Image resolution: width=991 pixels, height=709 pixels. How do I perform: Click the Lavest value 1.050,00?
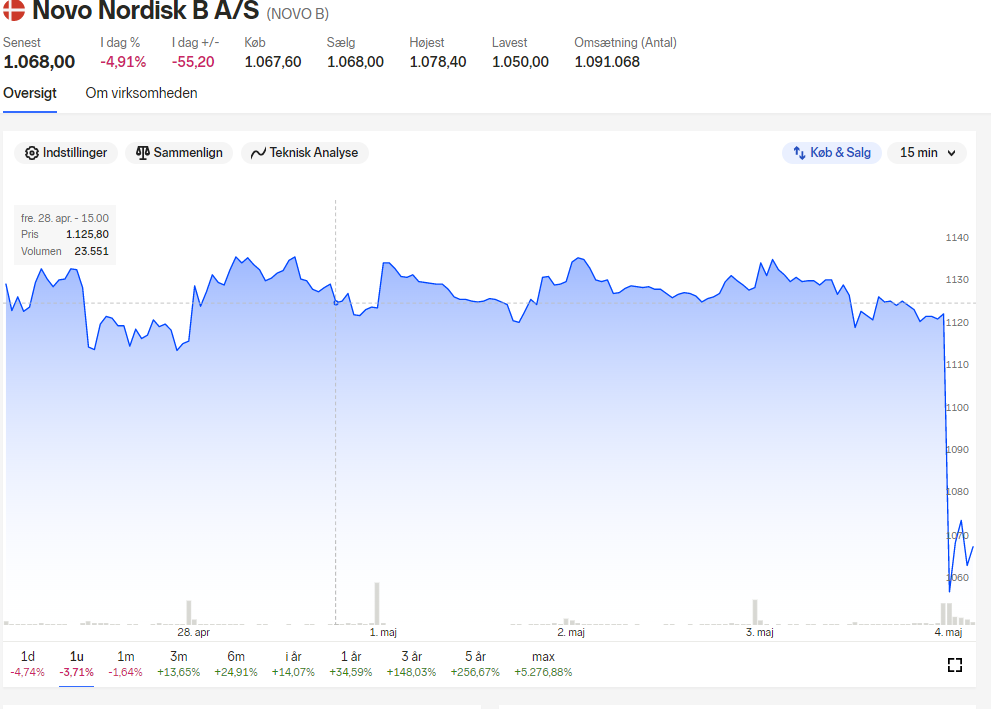tap(520, 62)
